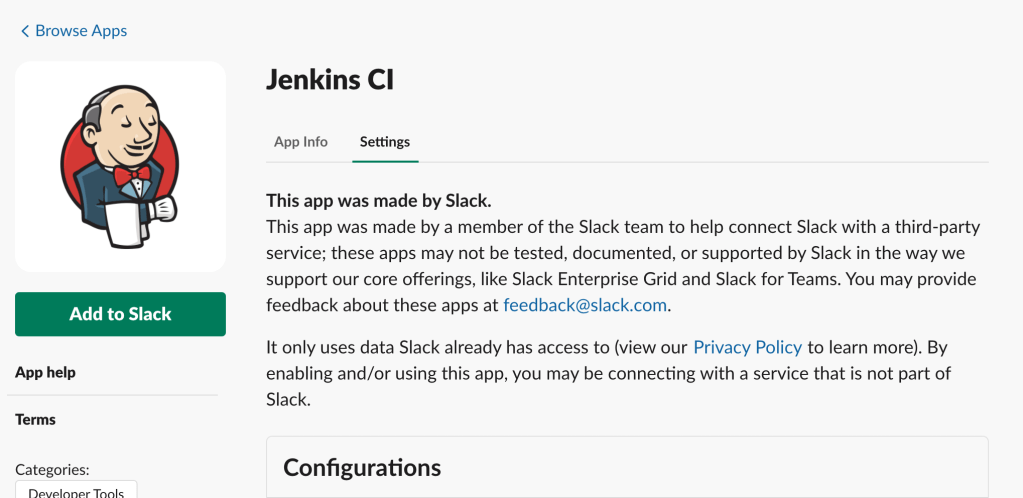
Task: Select the Settings tab
Action: tap(385, 142)
